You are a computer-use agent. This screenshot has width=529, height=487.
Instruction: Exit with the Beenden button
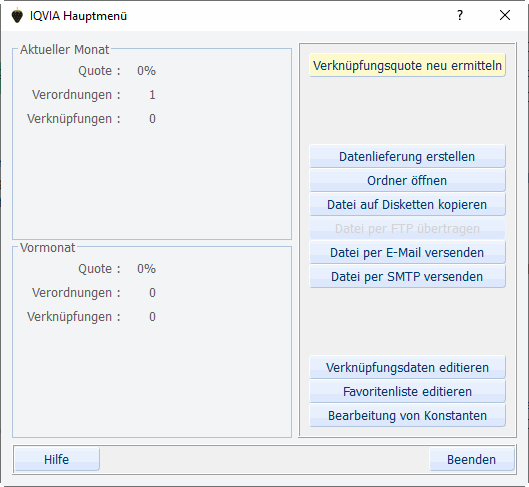coord(471,459)
